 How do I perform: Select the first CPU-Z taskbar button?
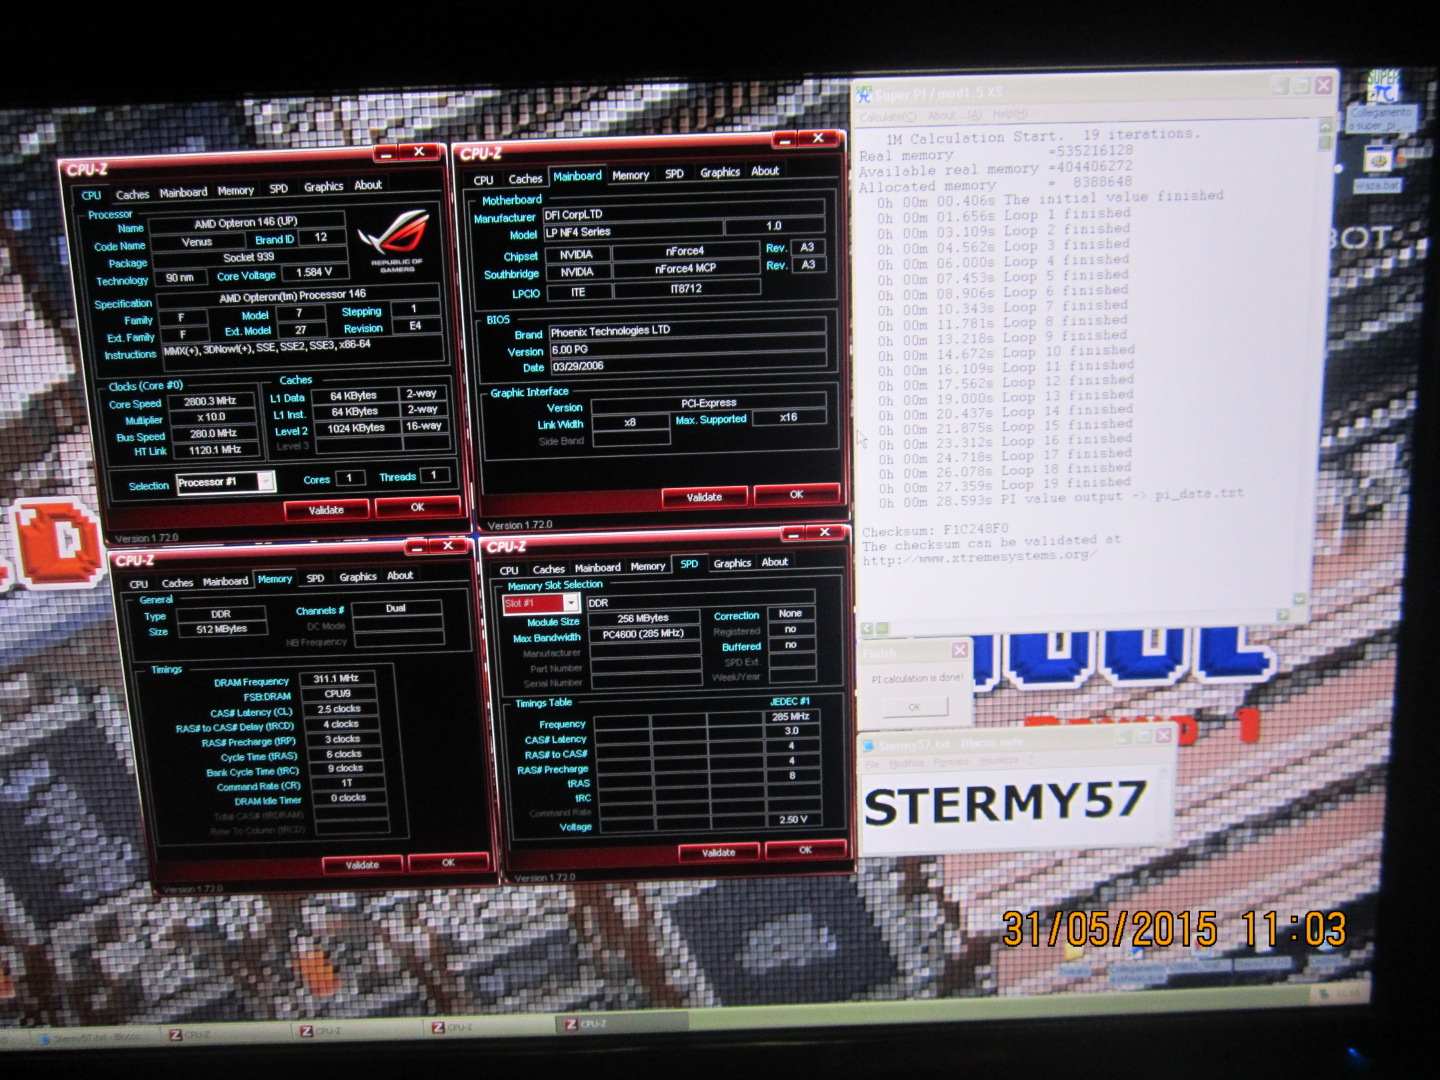point(190,1033)
